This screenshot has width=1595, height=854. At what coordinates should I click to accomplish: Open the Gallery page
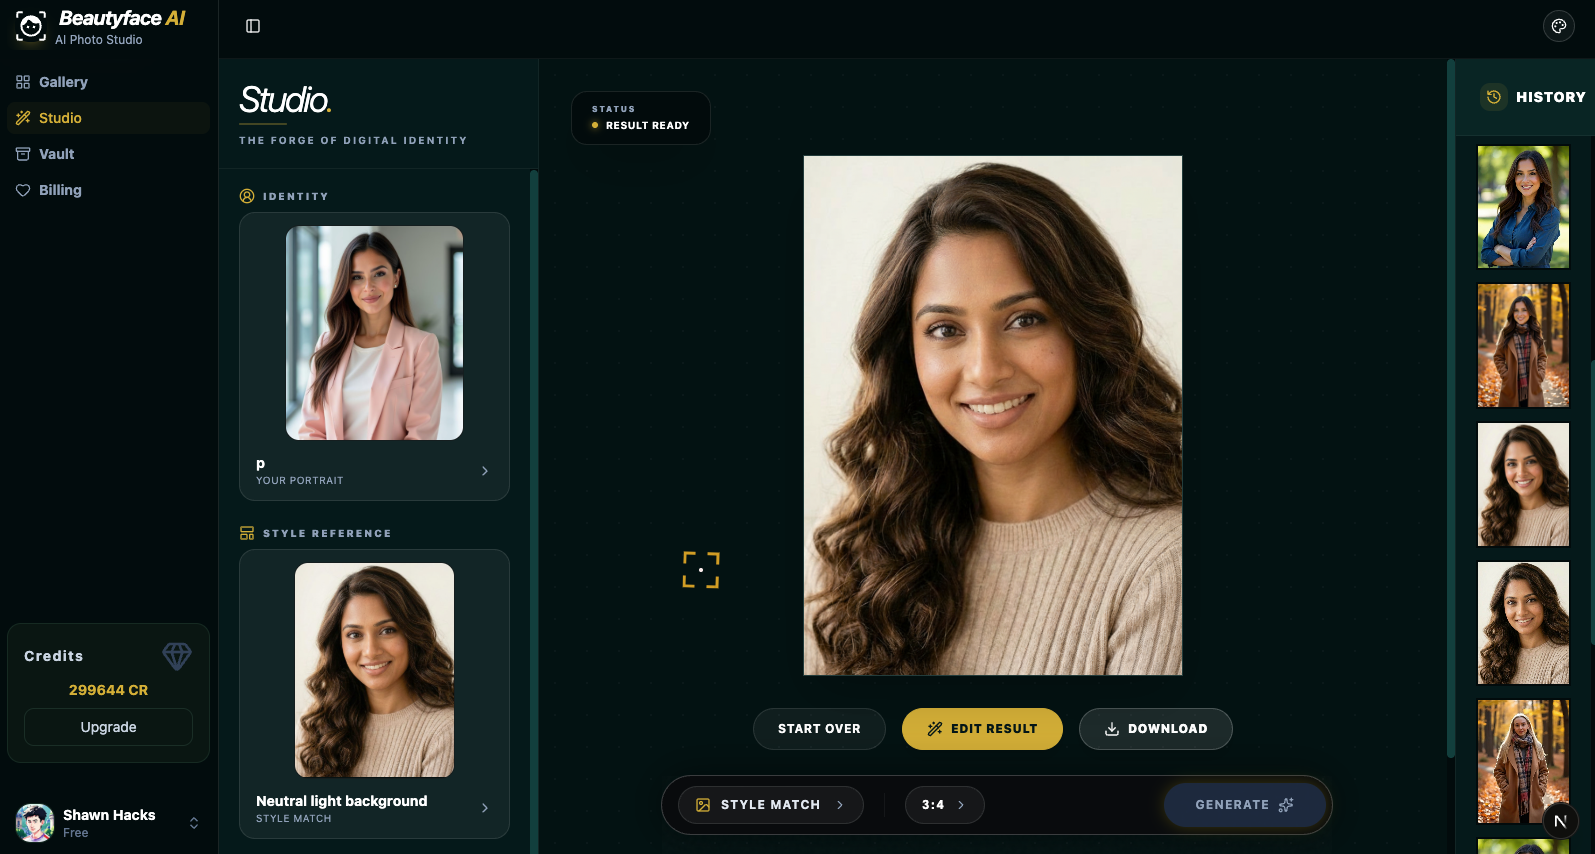(108, 82)
